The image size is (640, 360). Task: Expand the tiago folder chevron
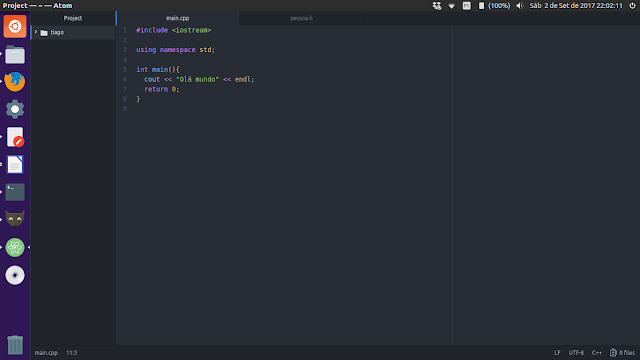point(36,32)
